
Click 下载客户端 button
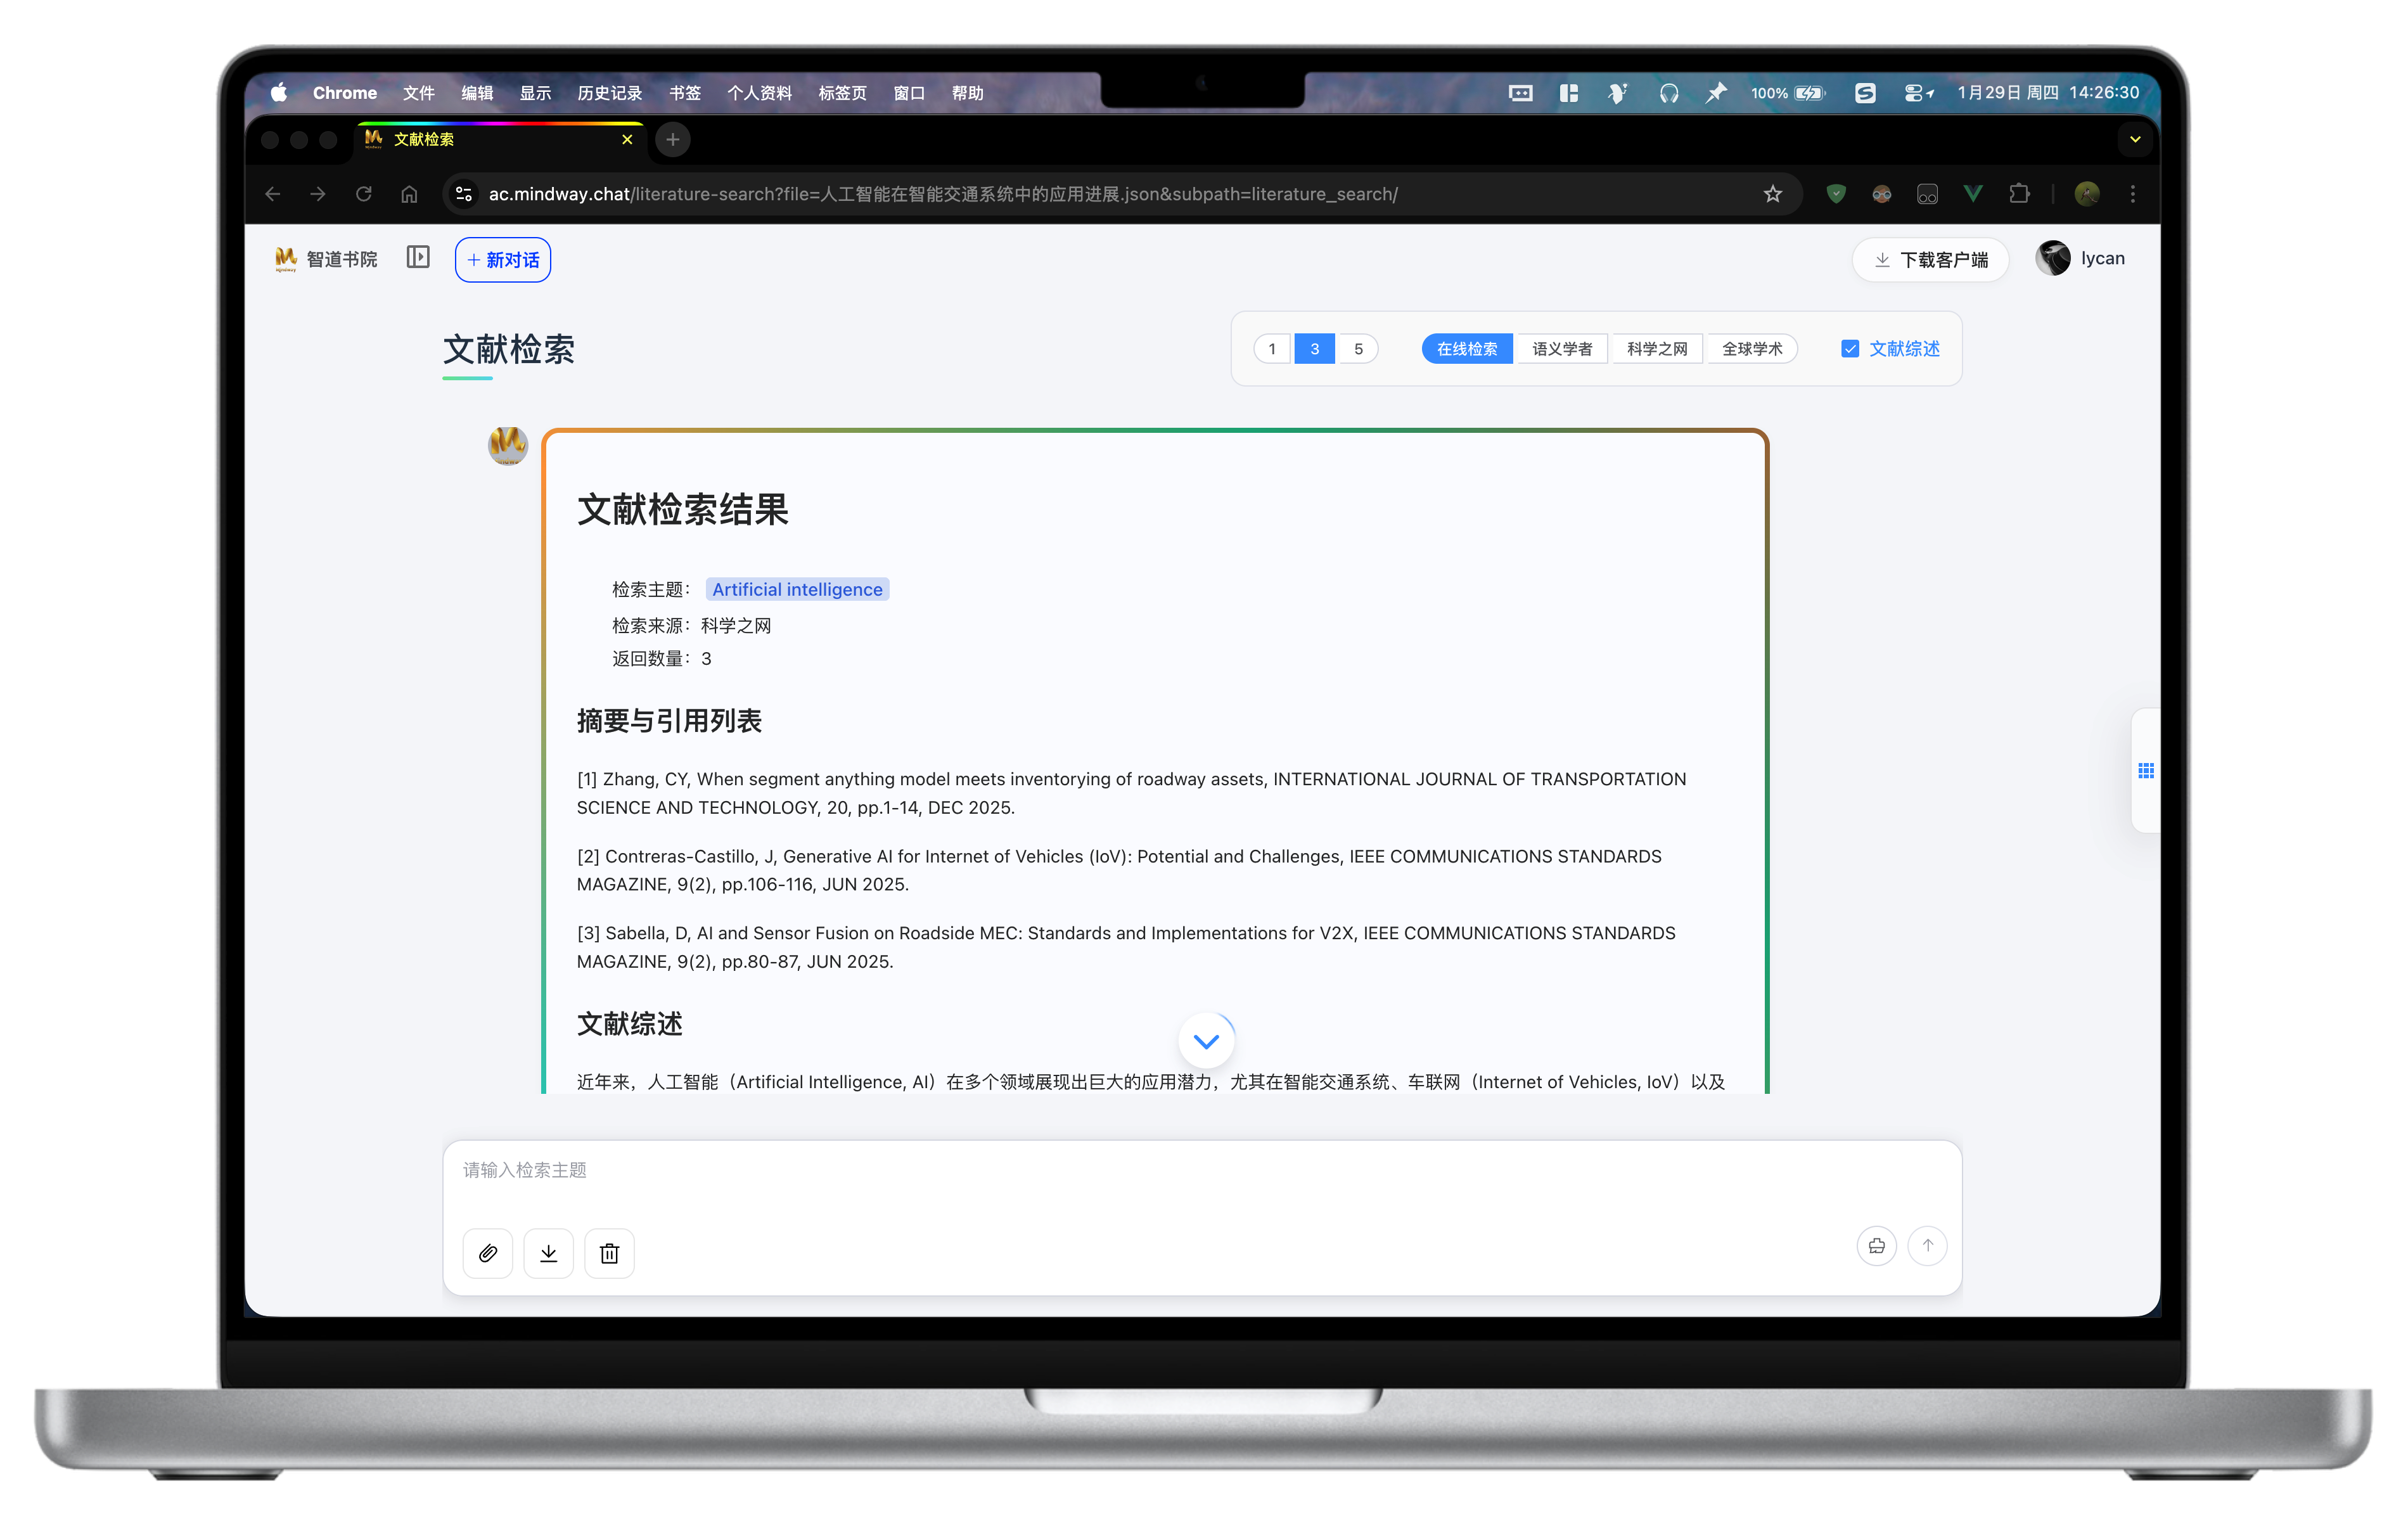tap(1930, 260)
